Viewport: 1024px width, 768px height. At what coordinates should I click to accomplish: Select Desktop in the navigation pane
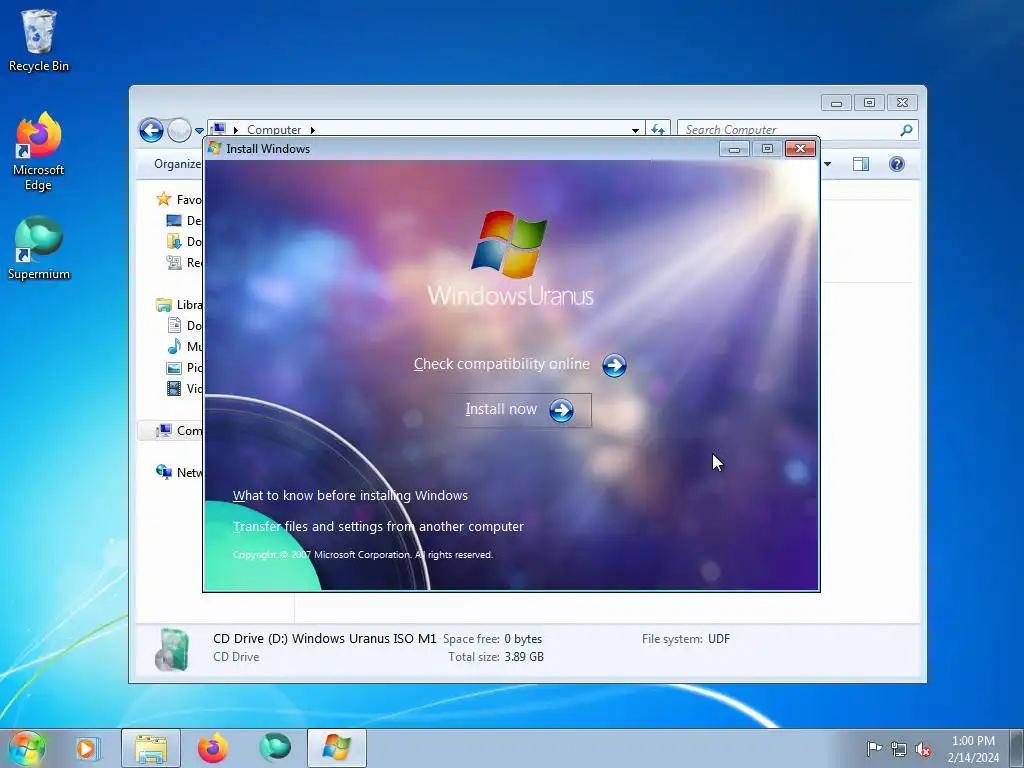(x=184, y=221)
